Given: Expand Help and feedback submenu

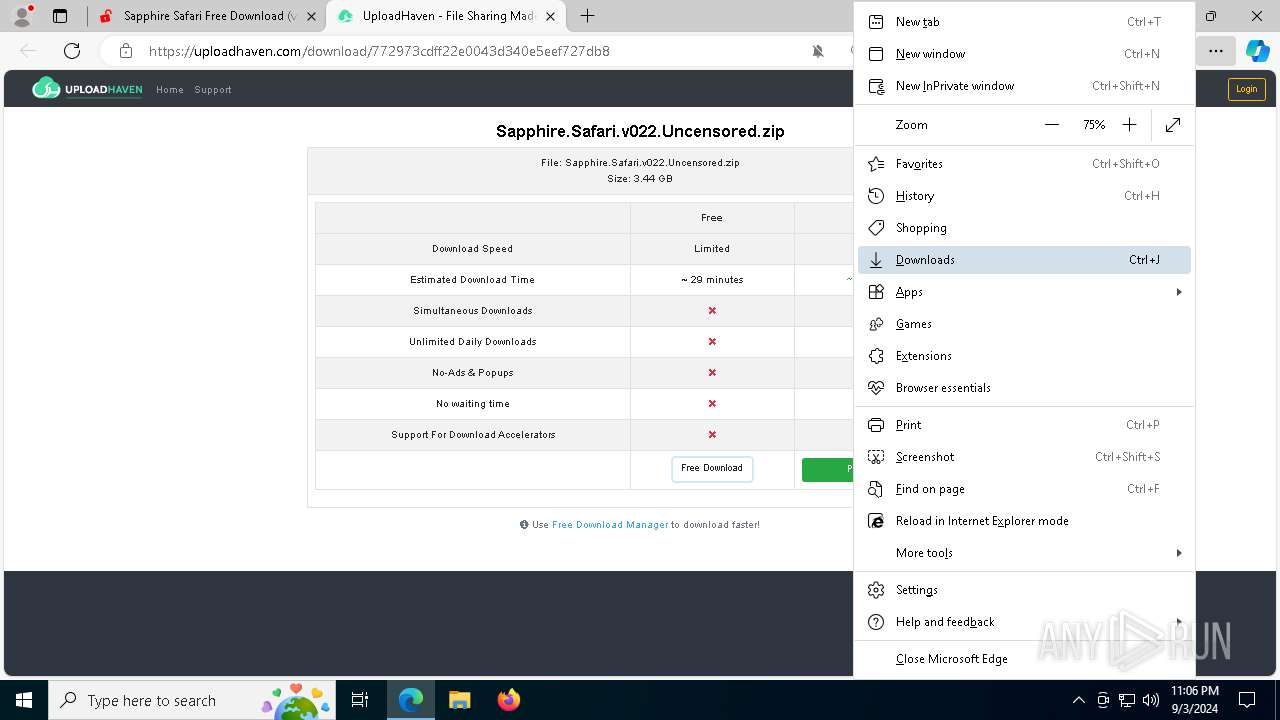Looking at the screenshot, I should (1024, 622).
